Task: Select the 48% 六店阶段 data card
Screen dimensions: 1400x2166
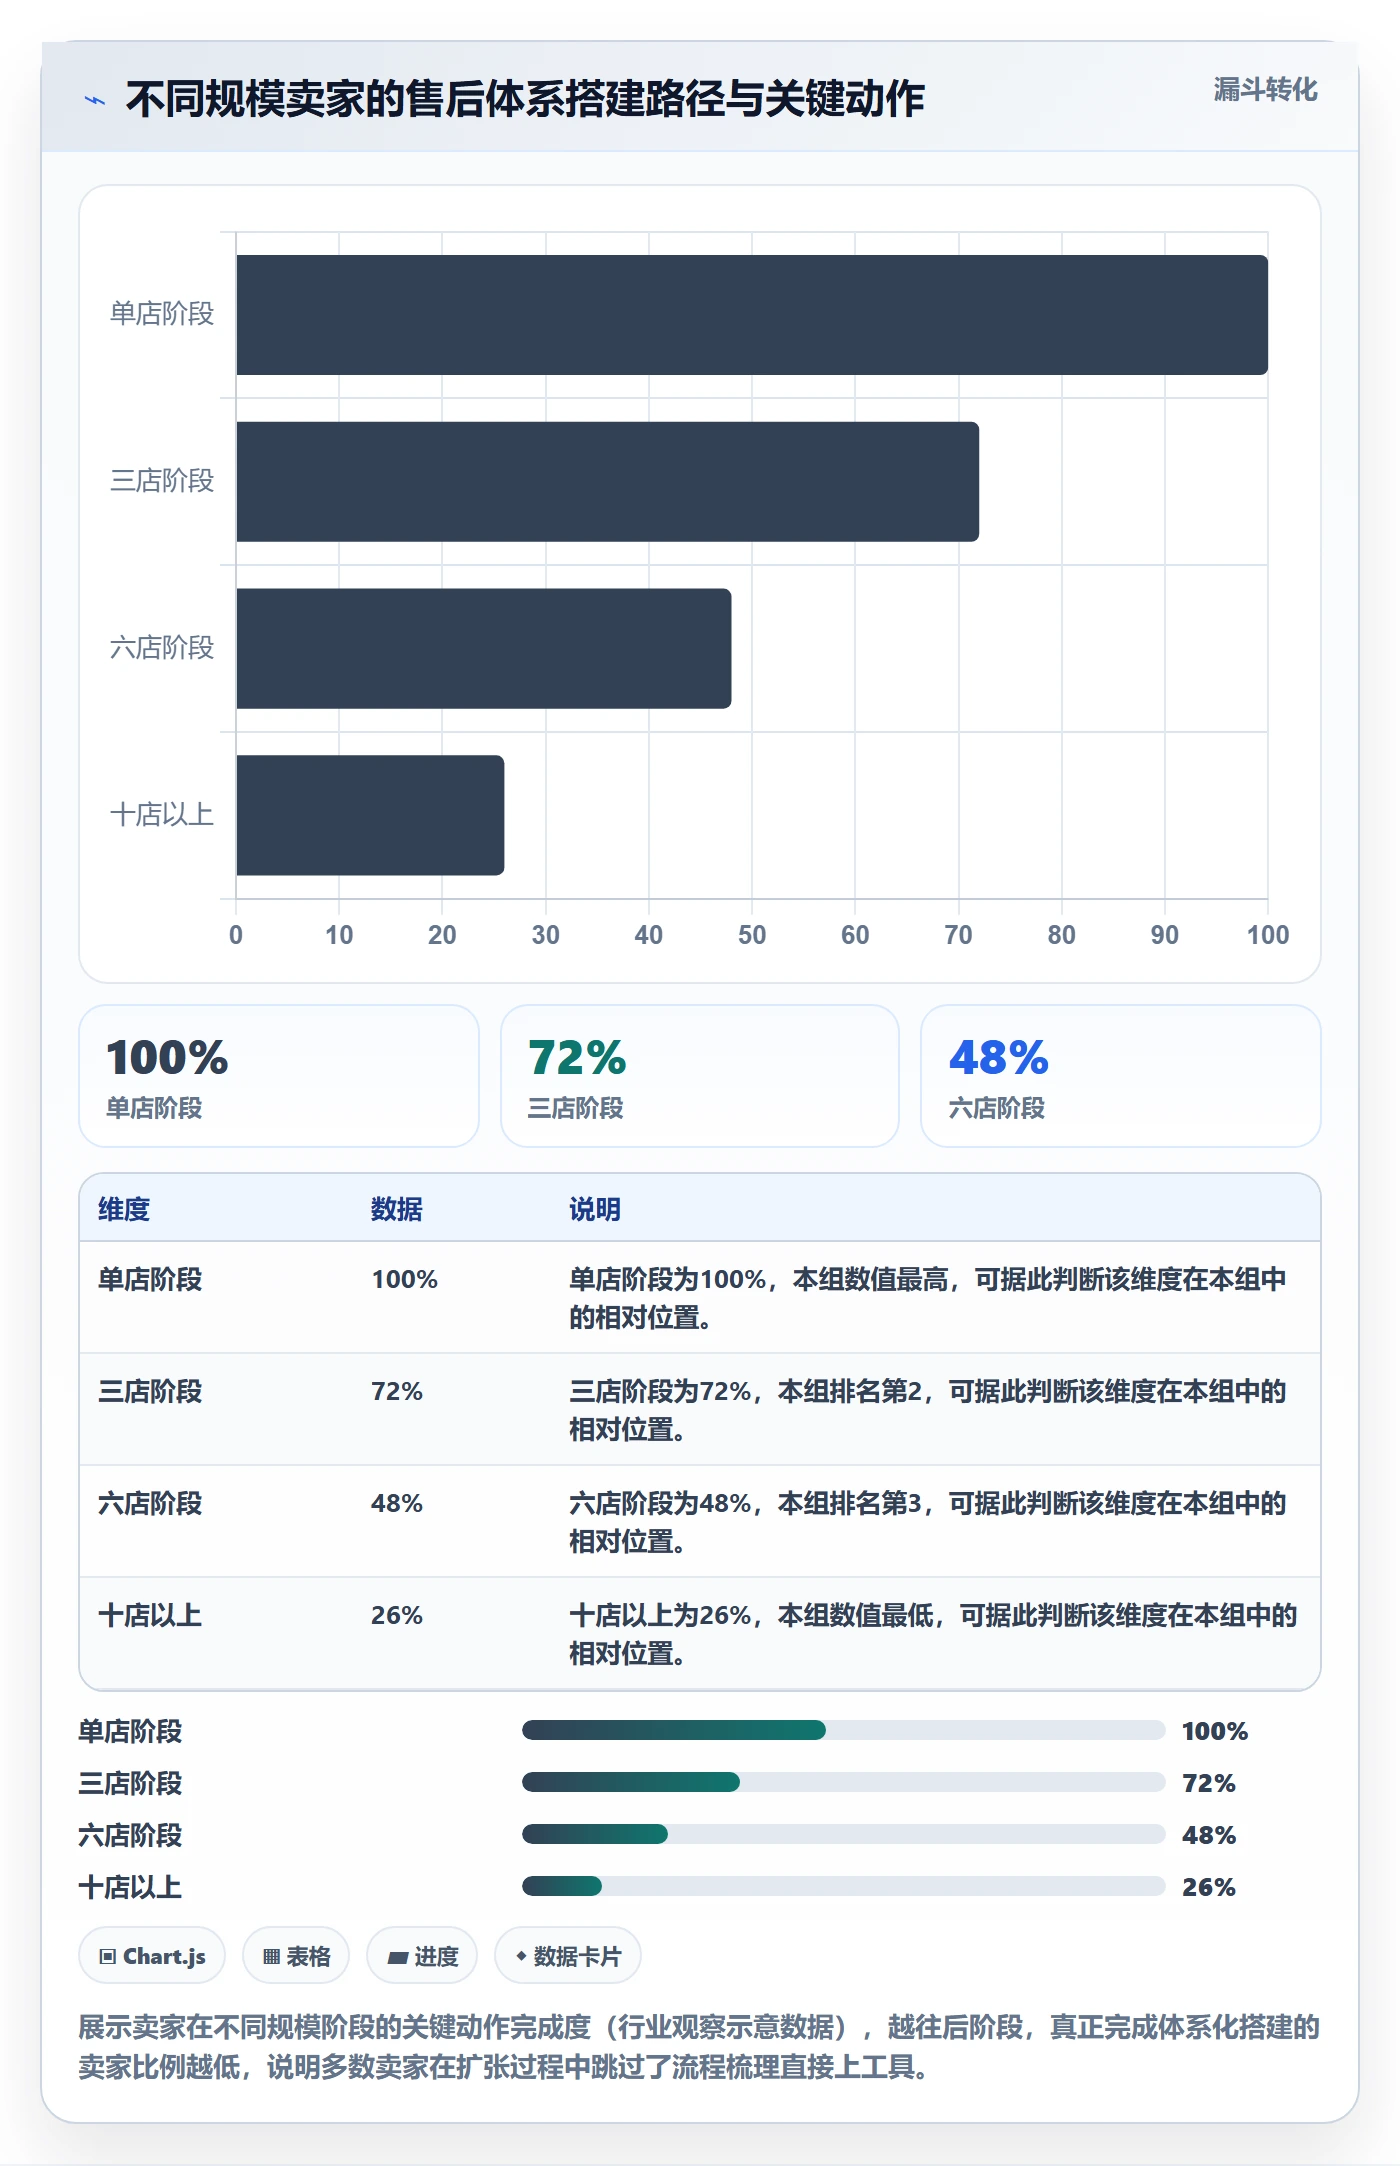Action: (x=1120, y=1076)
